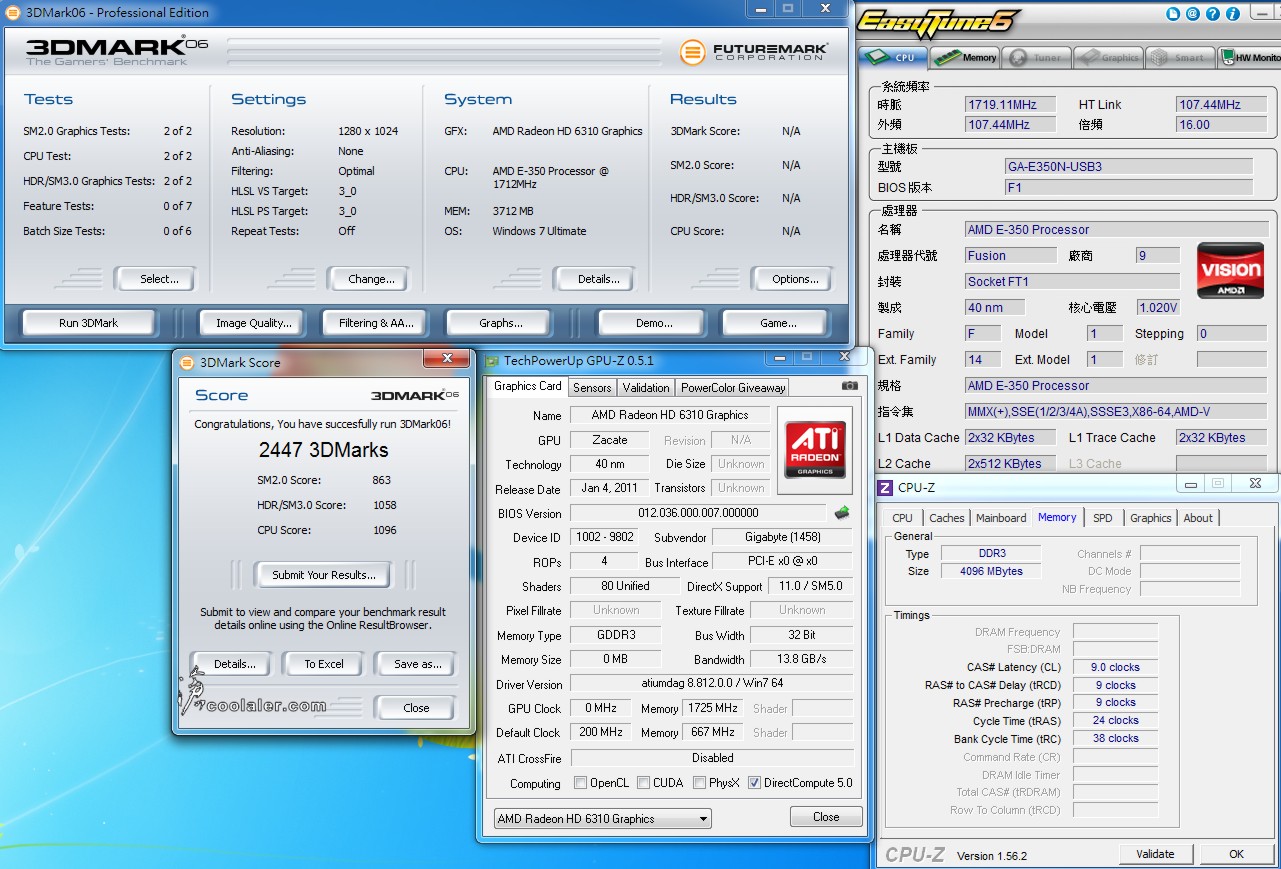Click BIOS Version field in GPU-Z
Screen dimensions: 1281x869
tap(699, 513)
